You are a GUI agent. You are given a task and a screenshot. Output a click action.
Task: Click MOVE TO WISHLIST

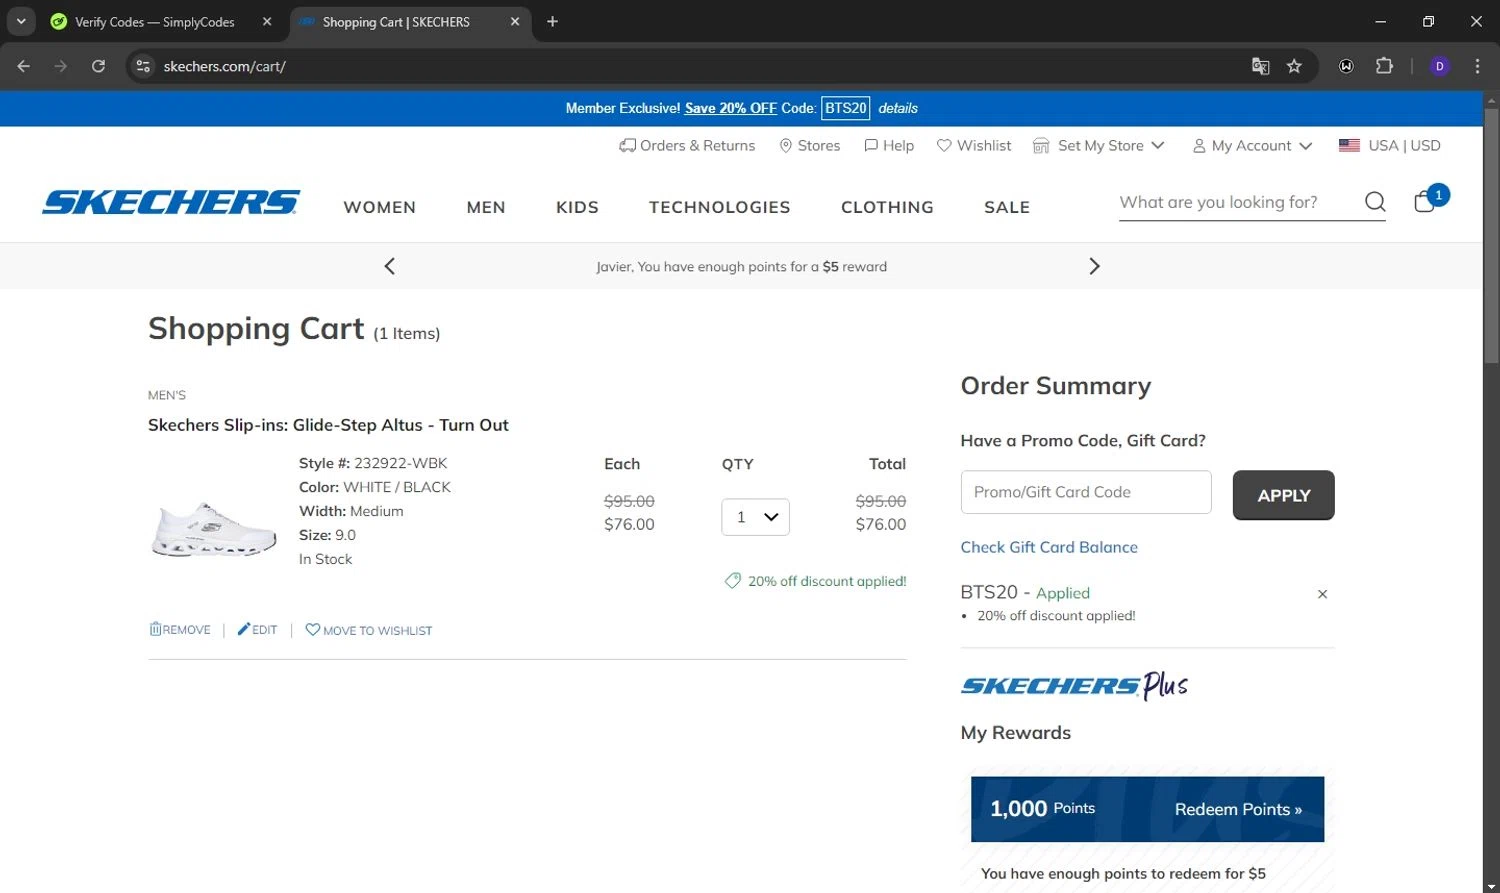pyautogui.click(x=369, y=630)
